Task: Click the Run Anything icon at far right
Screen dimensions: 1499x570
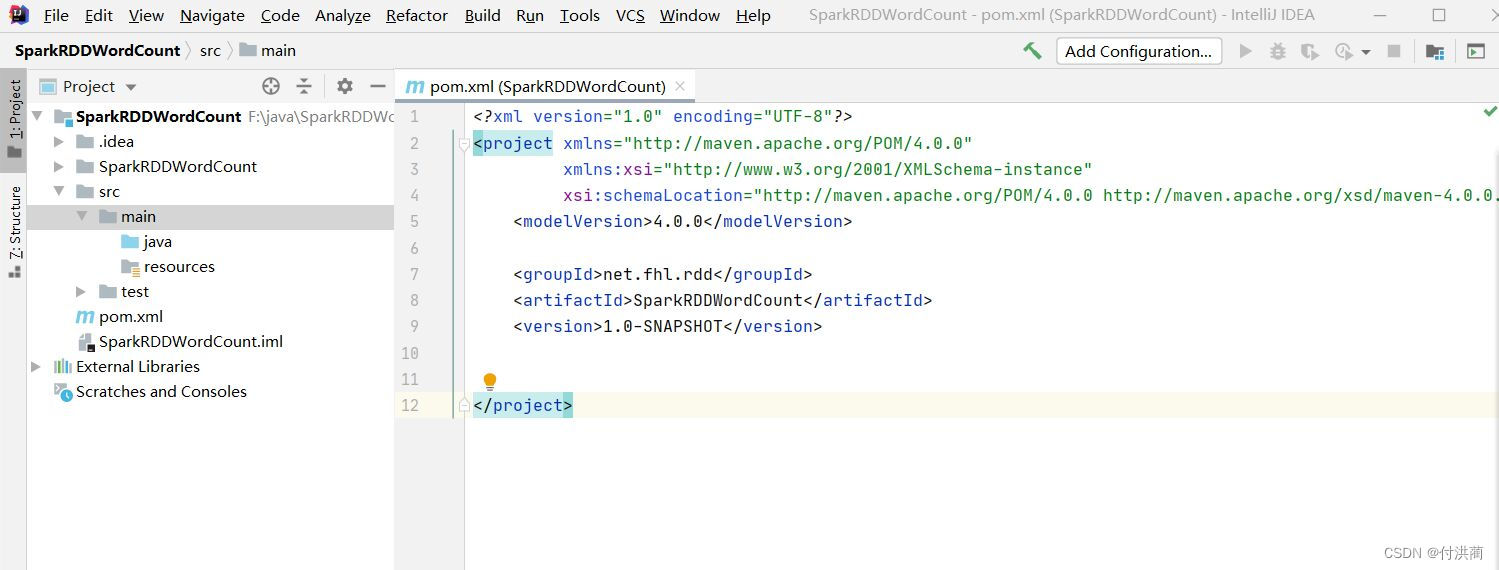Action: (1476, 51)
